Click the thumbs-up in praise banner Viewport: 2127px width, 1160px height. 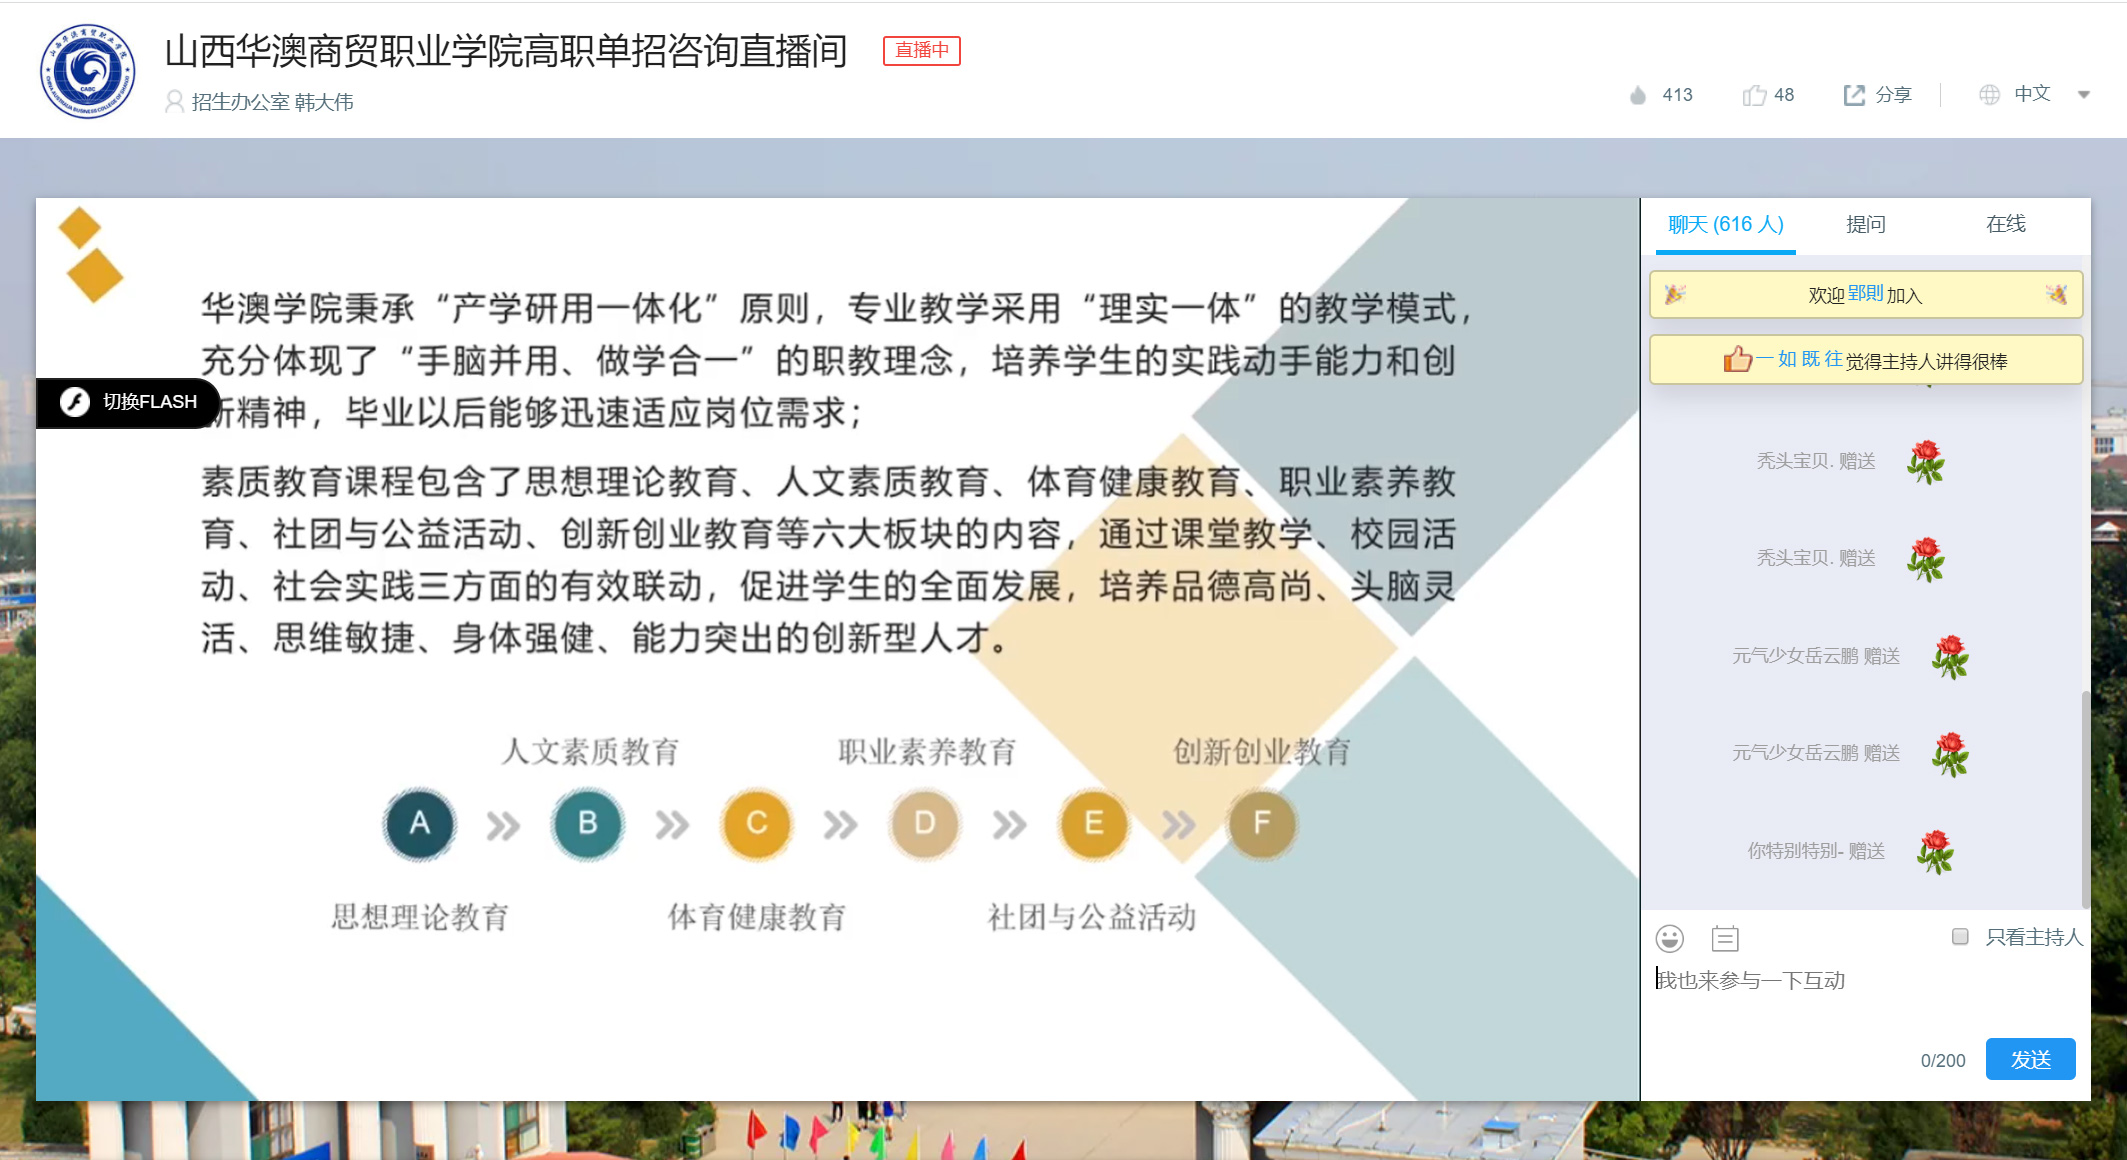1738,358
